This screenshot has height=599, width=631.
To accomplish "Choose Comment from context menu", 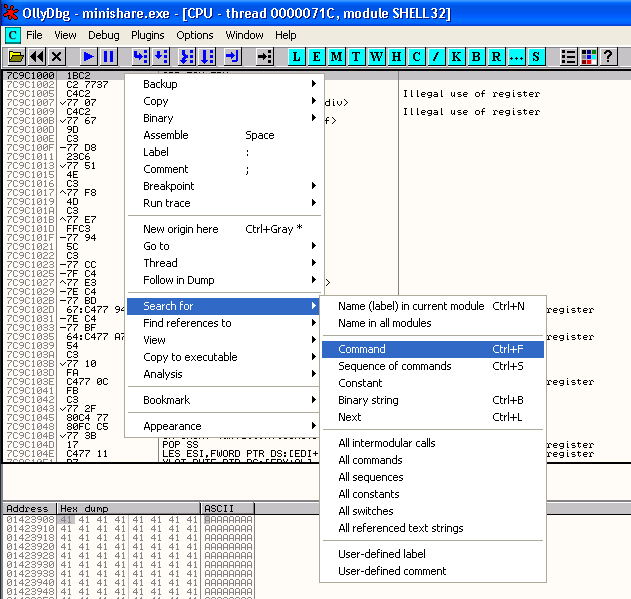I will 225,169.
